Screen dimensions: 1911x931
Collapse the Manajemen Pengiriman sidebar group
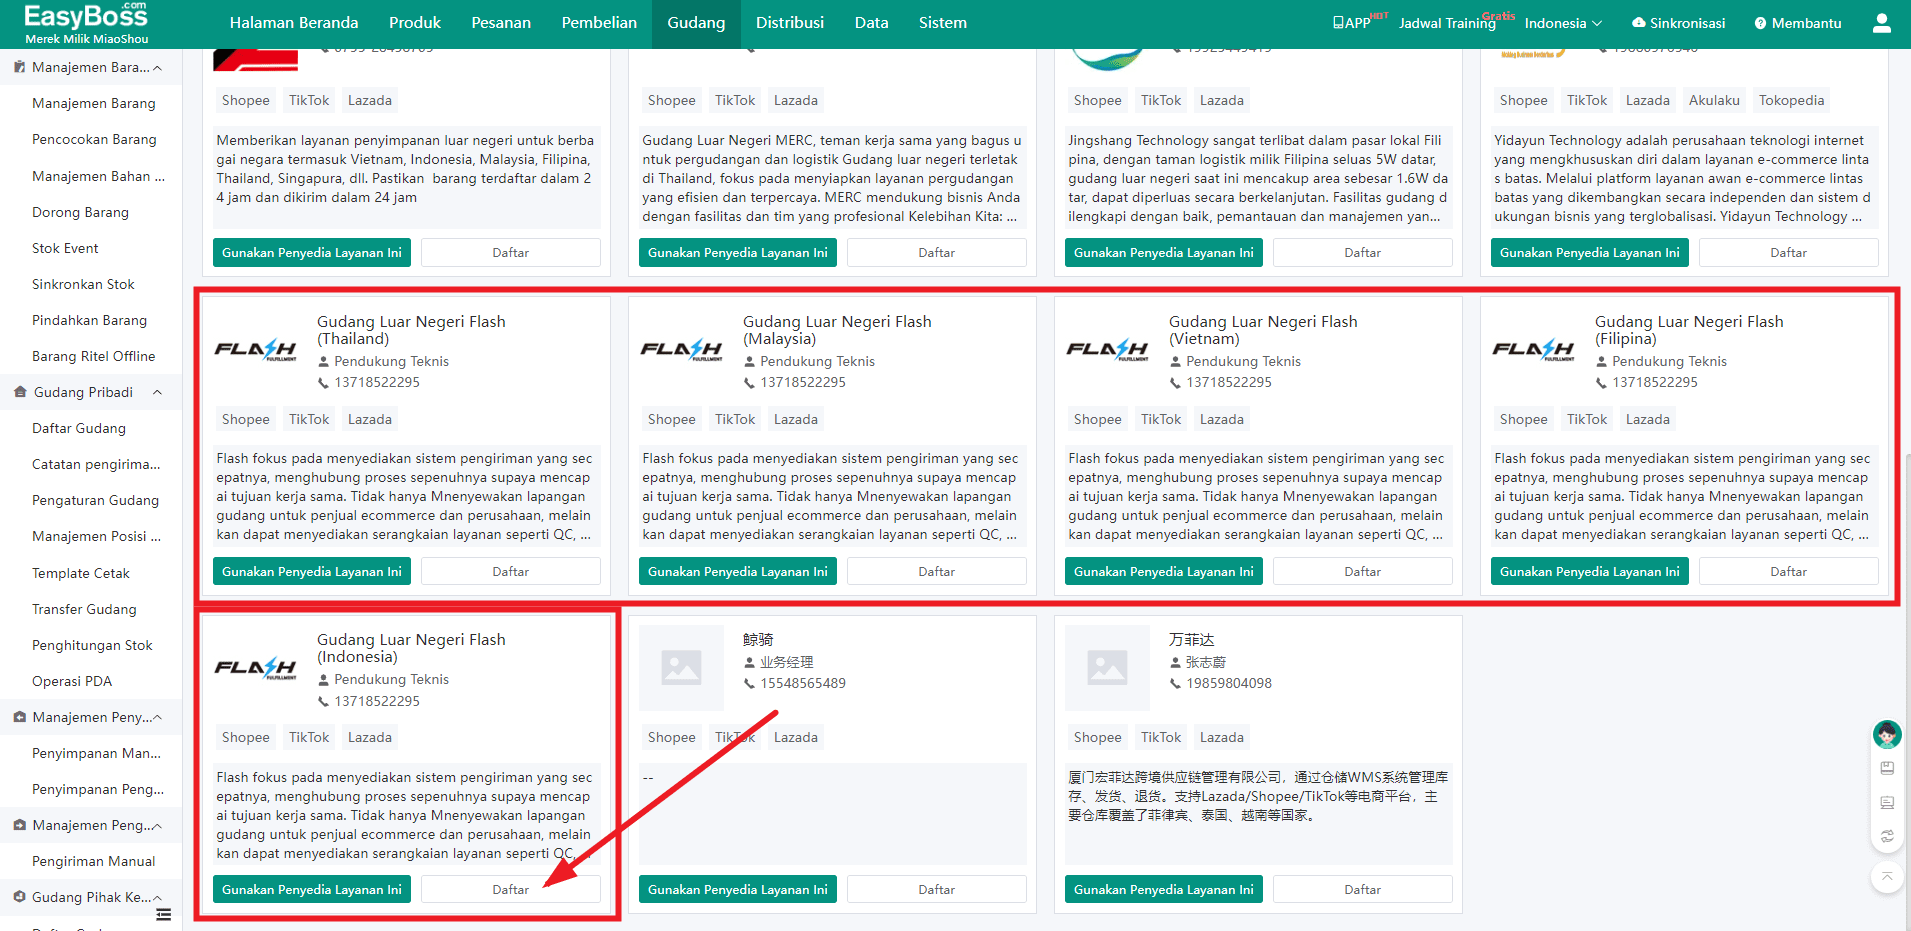[157, 825]
